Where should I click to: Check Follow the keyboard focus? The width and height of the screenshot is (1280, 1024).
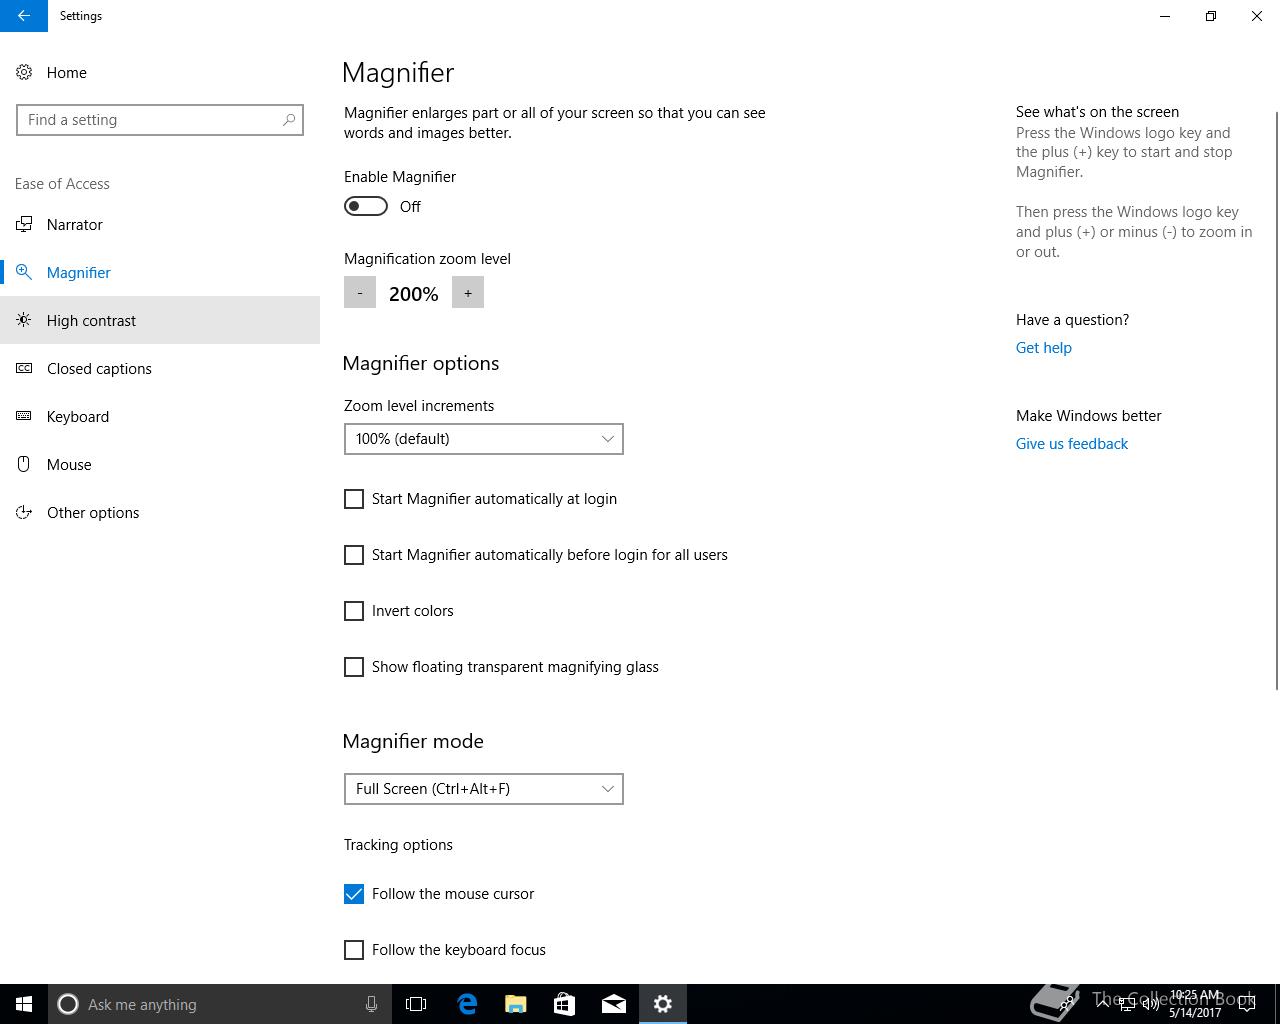[354, 950]
